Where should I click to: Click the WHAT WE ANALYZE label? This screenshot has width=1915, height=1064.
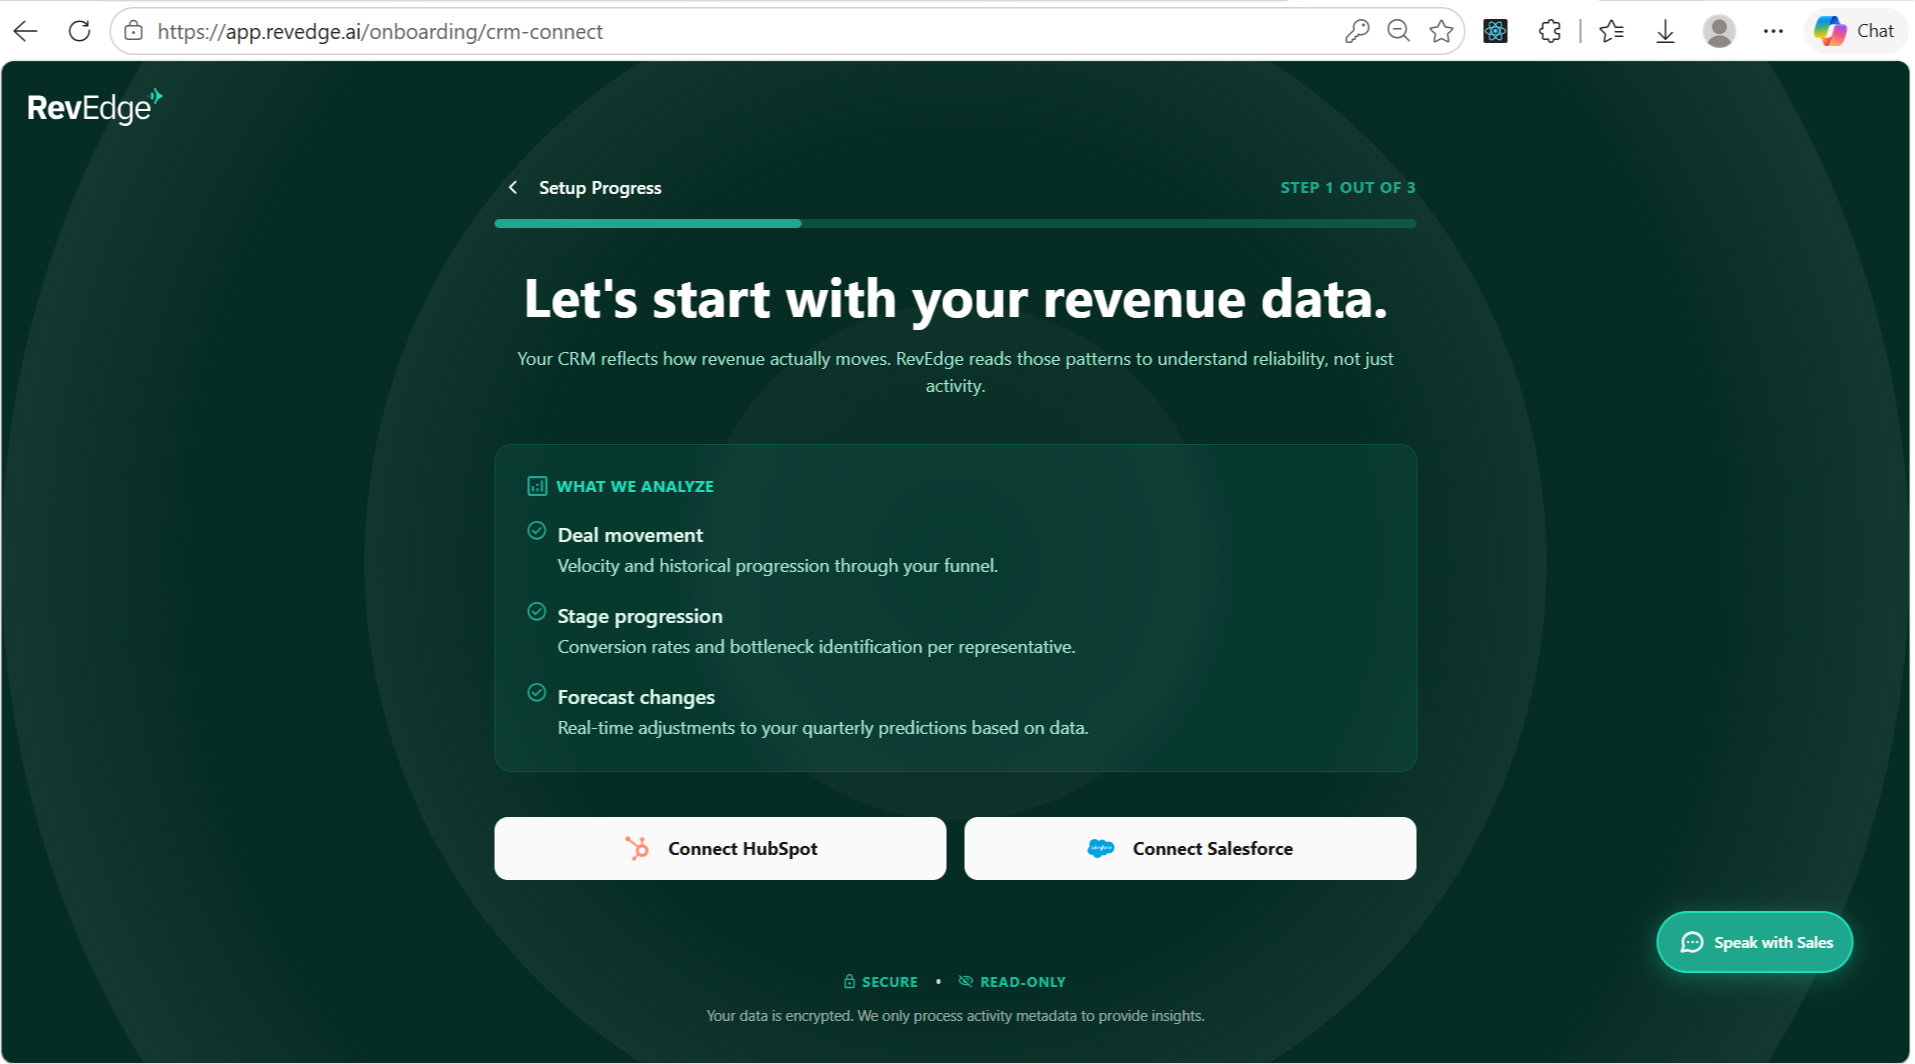coord(635,486)
